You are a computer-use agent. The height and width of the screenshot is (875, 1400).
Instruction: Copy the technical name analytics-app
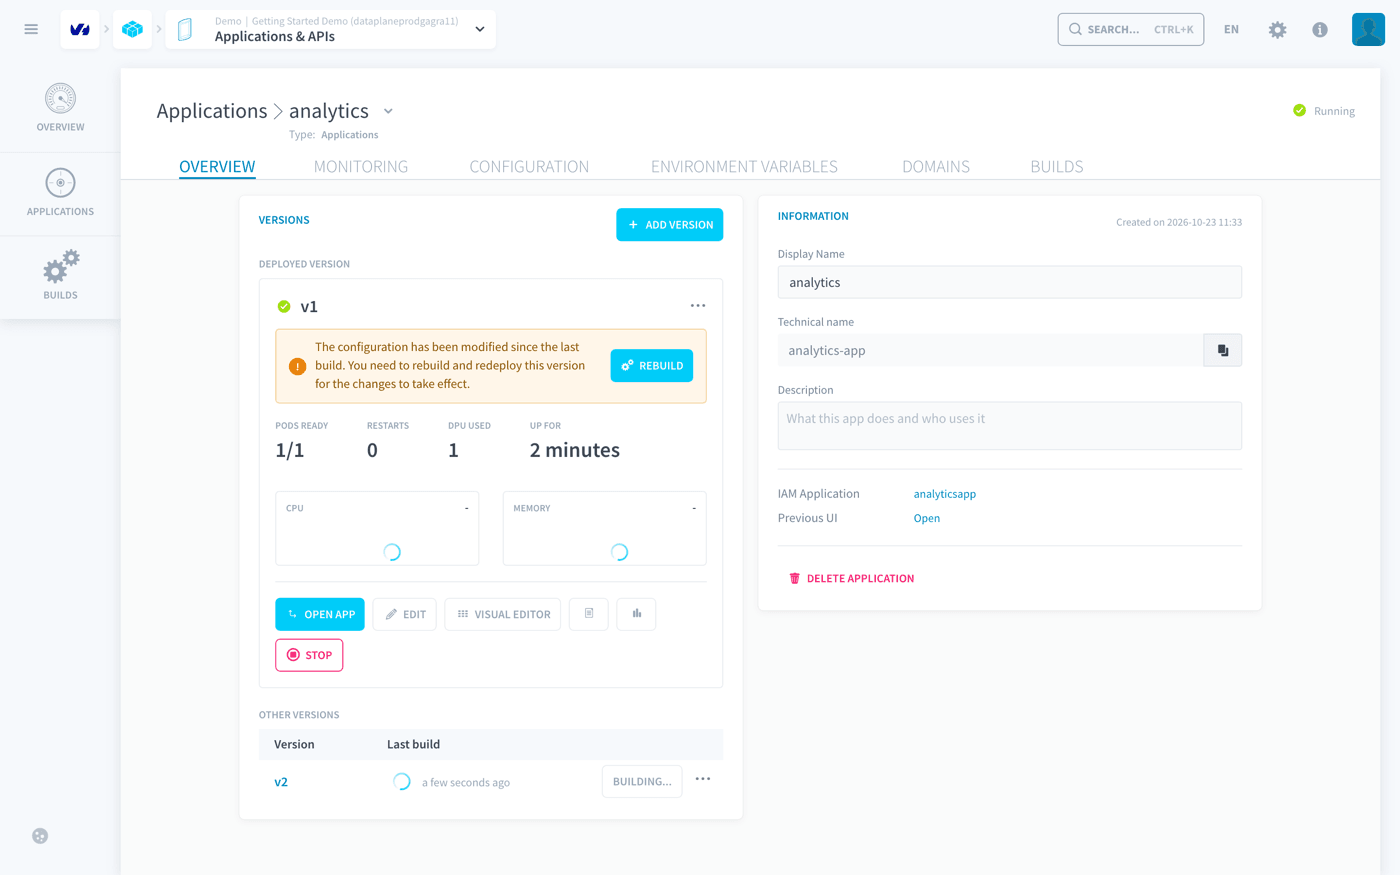[1222, 350]
